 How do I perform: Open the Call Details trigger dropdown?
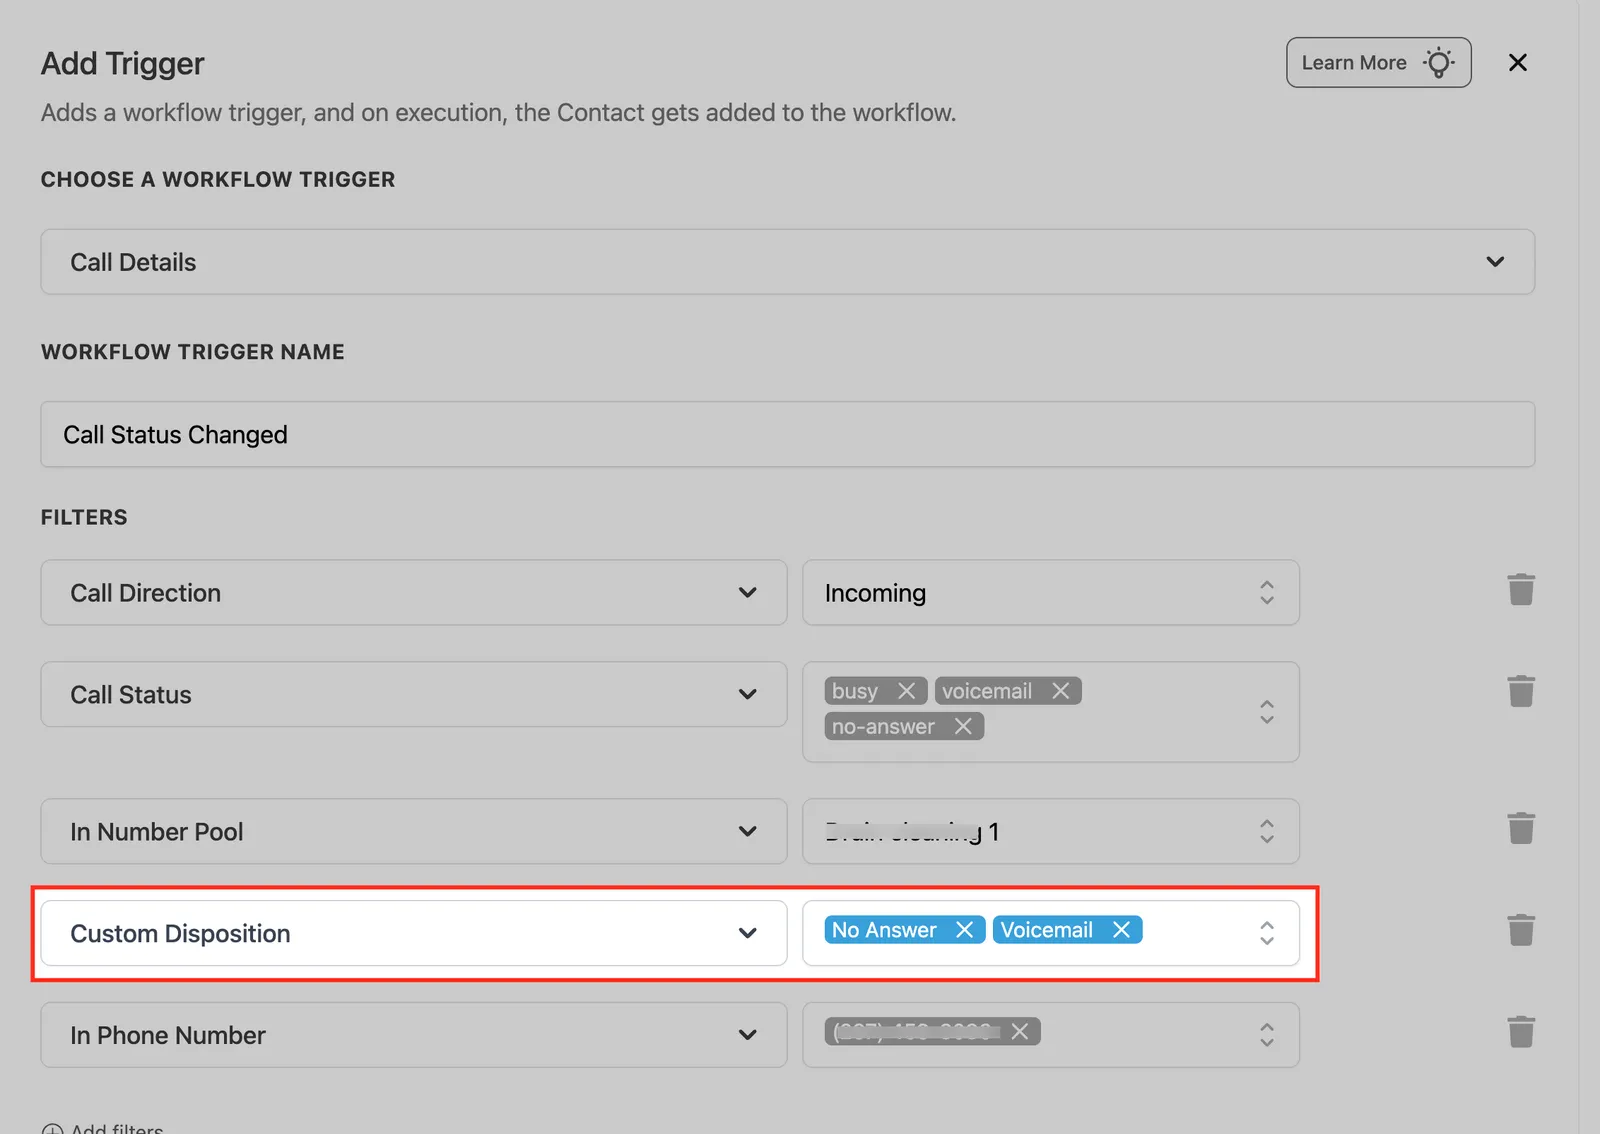(x=788, y=262)
